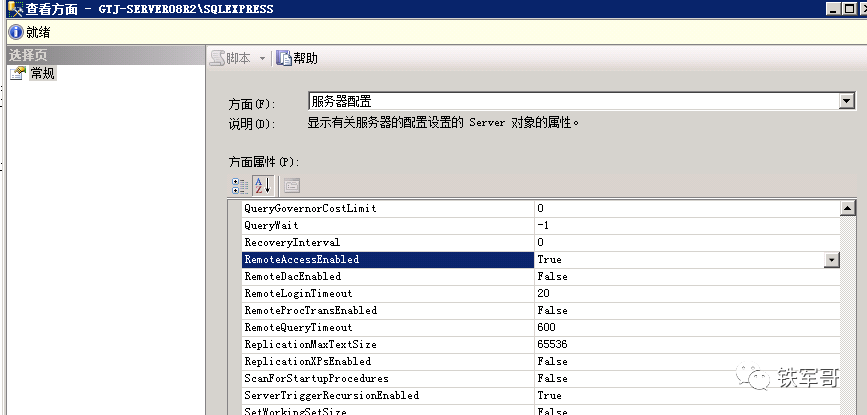The width and height of the screenshot is (867, 415).
Task: Click the blue info icon beside 就绪
Action: tap(14, 32)
